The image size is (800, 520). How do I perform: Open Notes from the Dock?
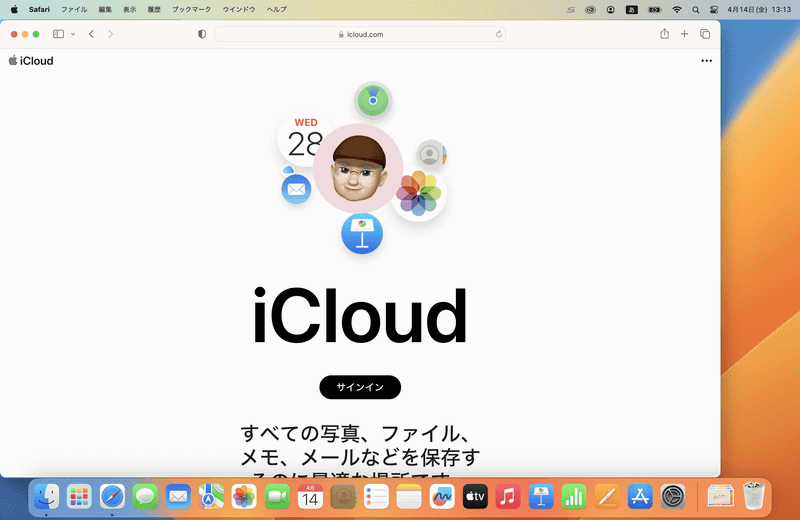[x=409, y=497]
